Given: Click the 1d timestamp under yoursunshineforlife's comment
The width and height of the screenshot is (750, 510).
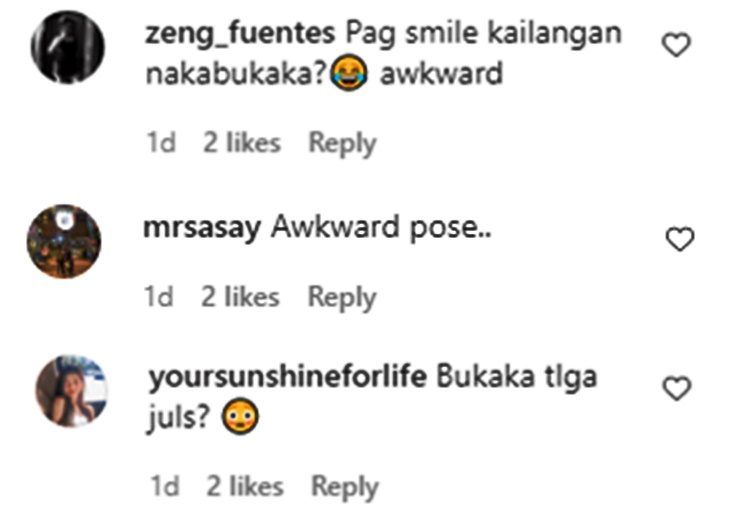Looking at the screenshot, I should [x=165, y=487].
